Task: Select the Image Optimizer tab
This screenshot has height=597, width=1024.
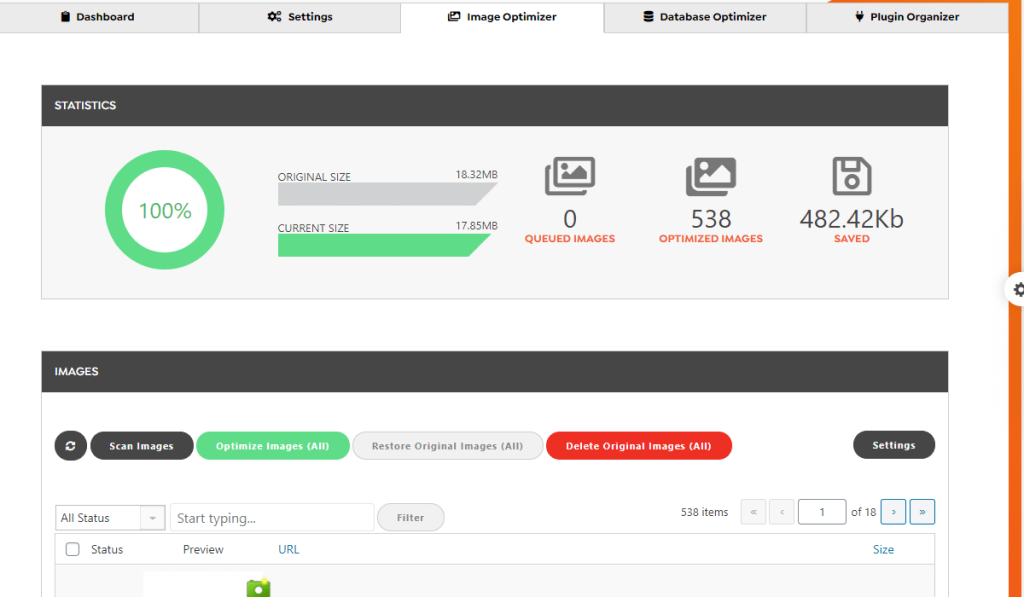Action: pyautogui.click(x=502, y=17)
